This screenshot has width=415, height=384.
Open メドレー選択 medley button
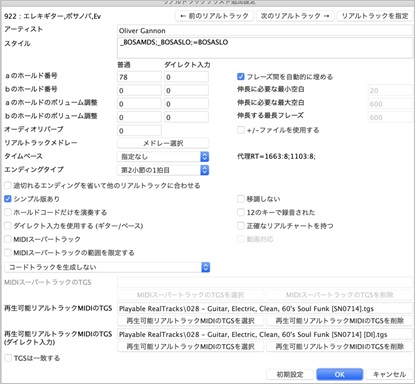click(x=163, y=143)
